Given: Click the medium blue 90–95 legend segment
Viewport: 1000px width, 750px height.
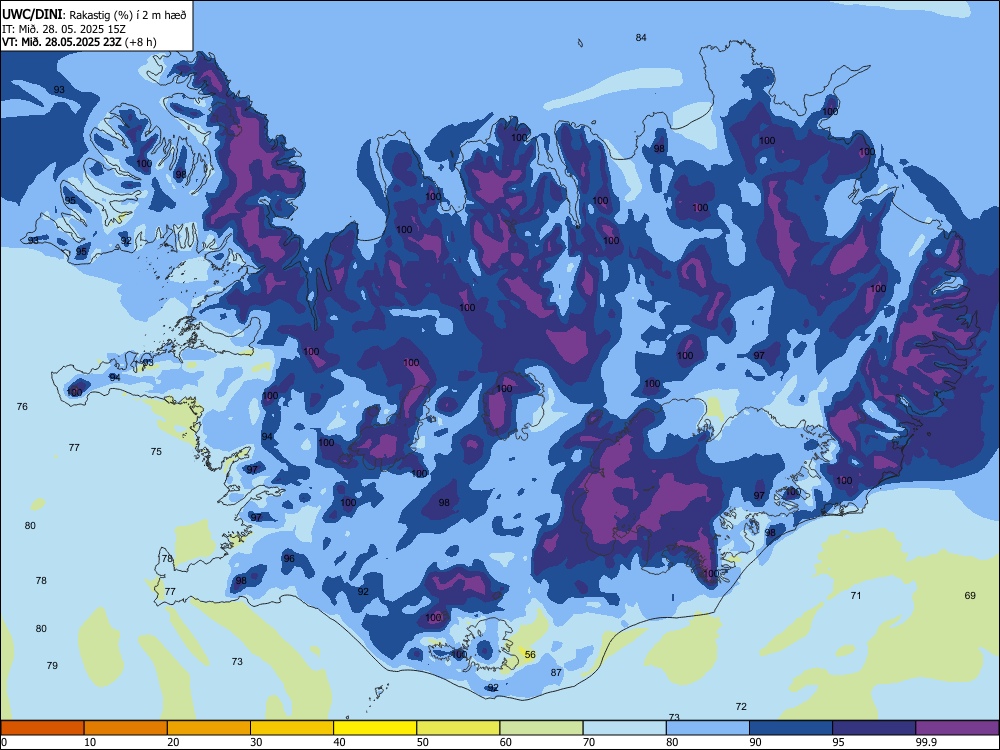Looking at the screenshot, I should click(791, 728).
